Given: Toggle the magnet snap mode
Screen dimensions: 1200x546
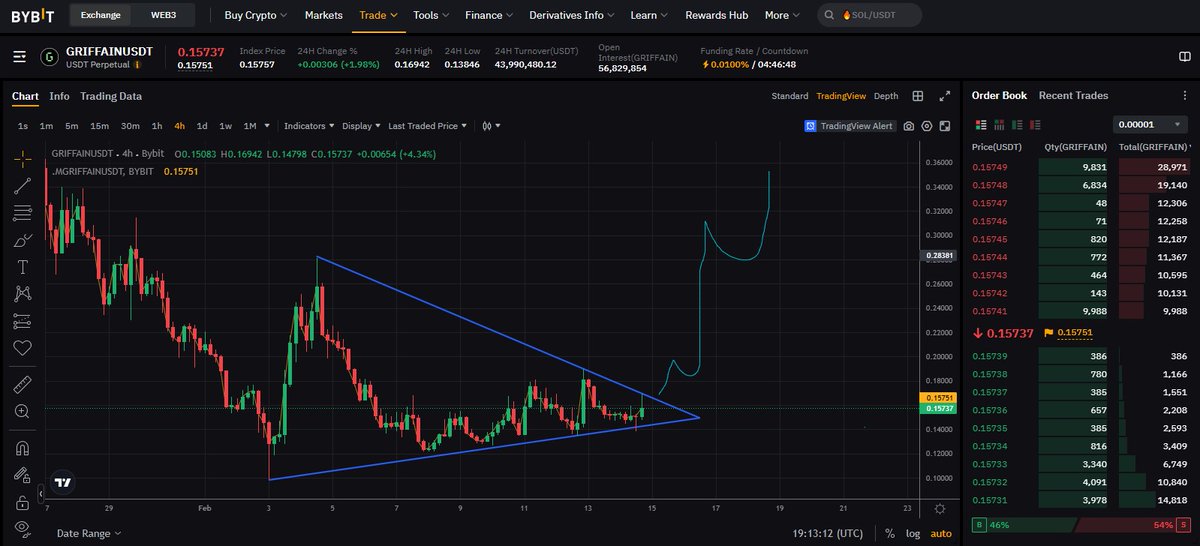Looking at the screenshot, I should 23,447.
